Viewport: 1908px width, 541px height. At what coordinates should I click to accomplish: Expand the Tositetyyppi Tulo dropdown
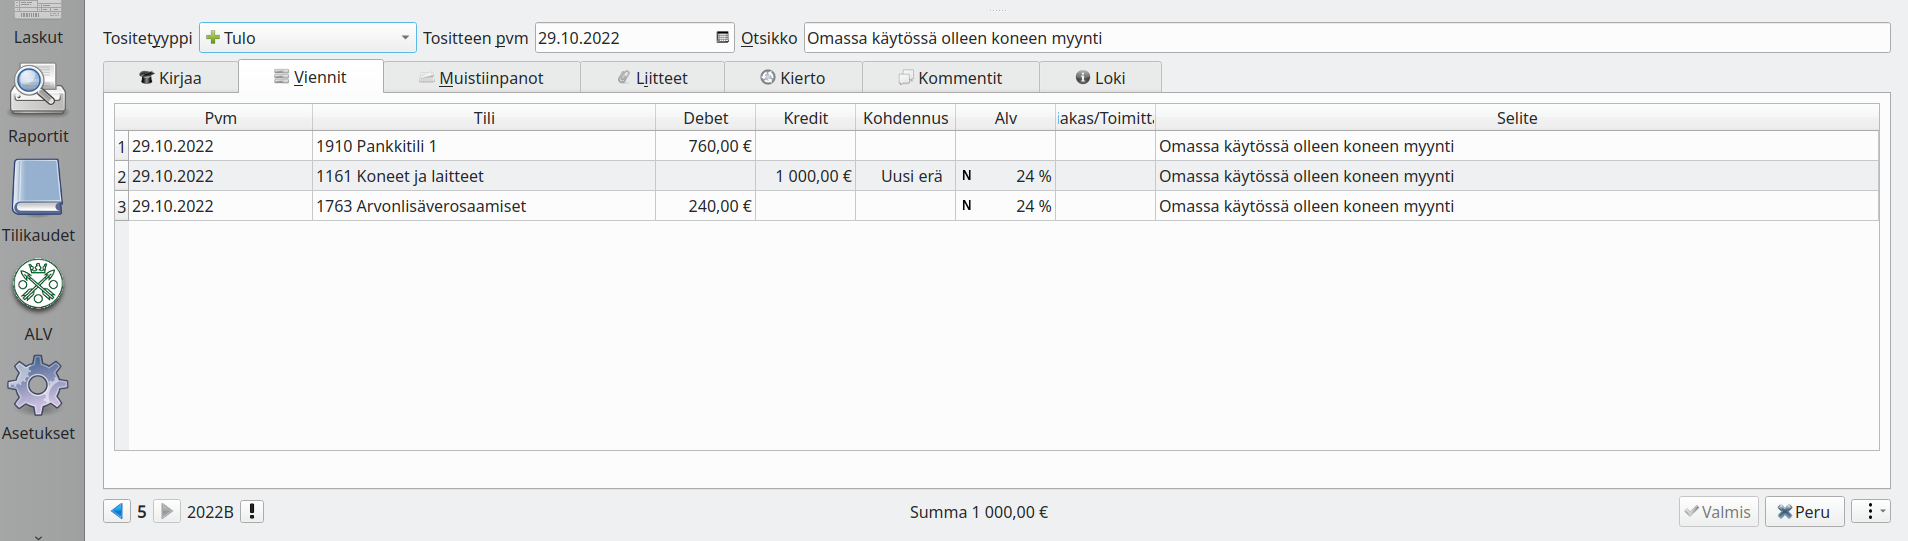(x=308, y=38)
